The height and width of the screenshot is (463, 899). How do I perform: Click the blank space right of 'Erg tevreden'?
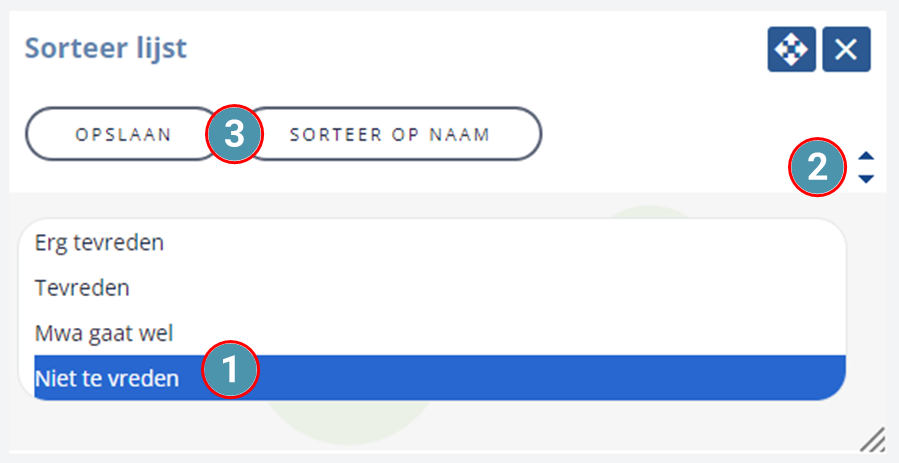(x=505, y=242)
